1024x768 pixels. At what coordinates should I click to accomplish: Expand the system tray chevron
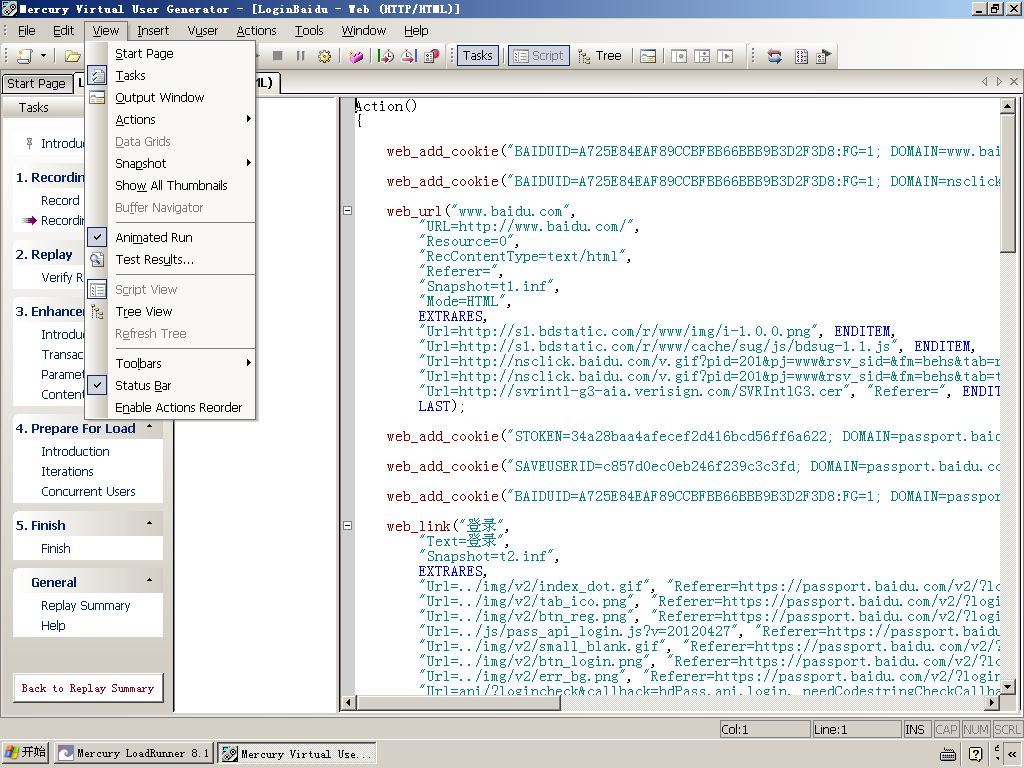[1012, 754]
